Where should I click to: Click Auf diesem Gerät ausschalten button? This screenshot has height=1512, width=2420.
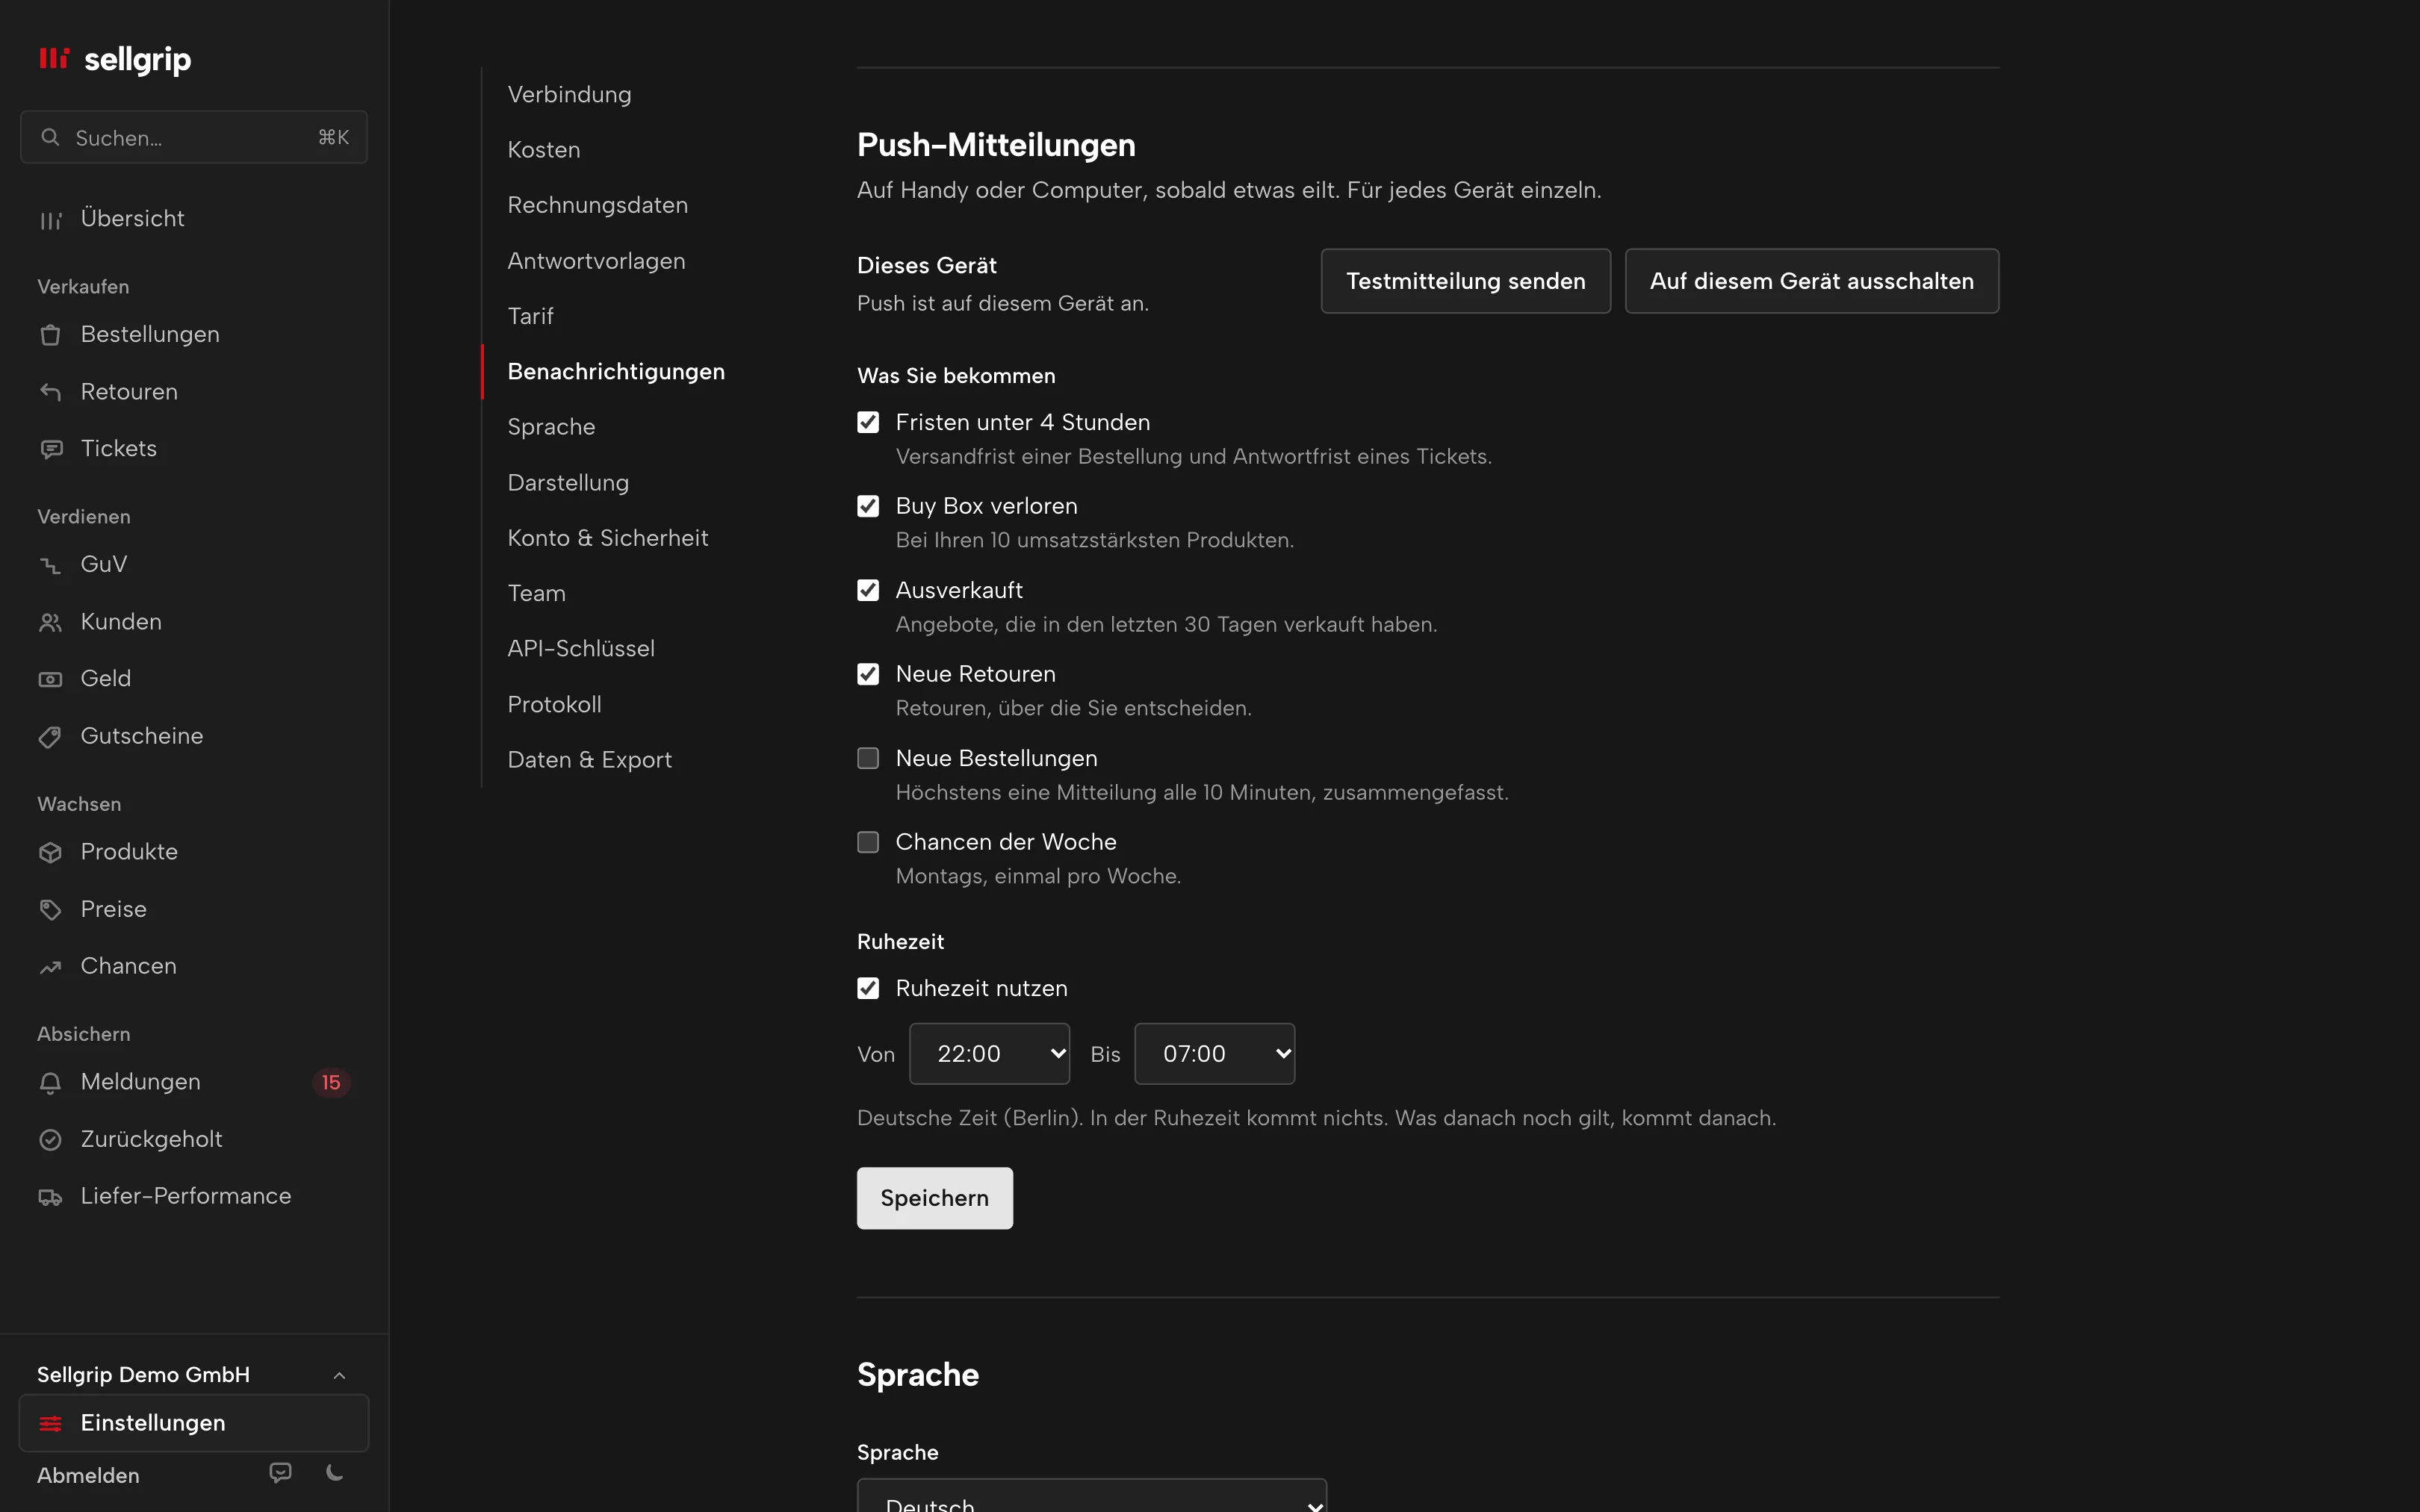(1812, 281)
